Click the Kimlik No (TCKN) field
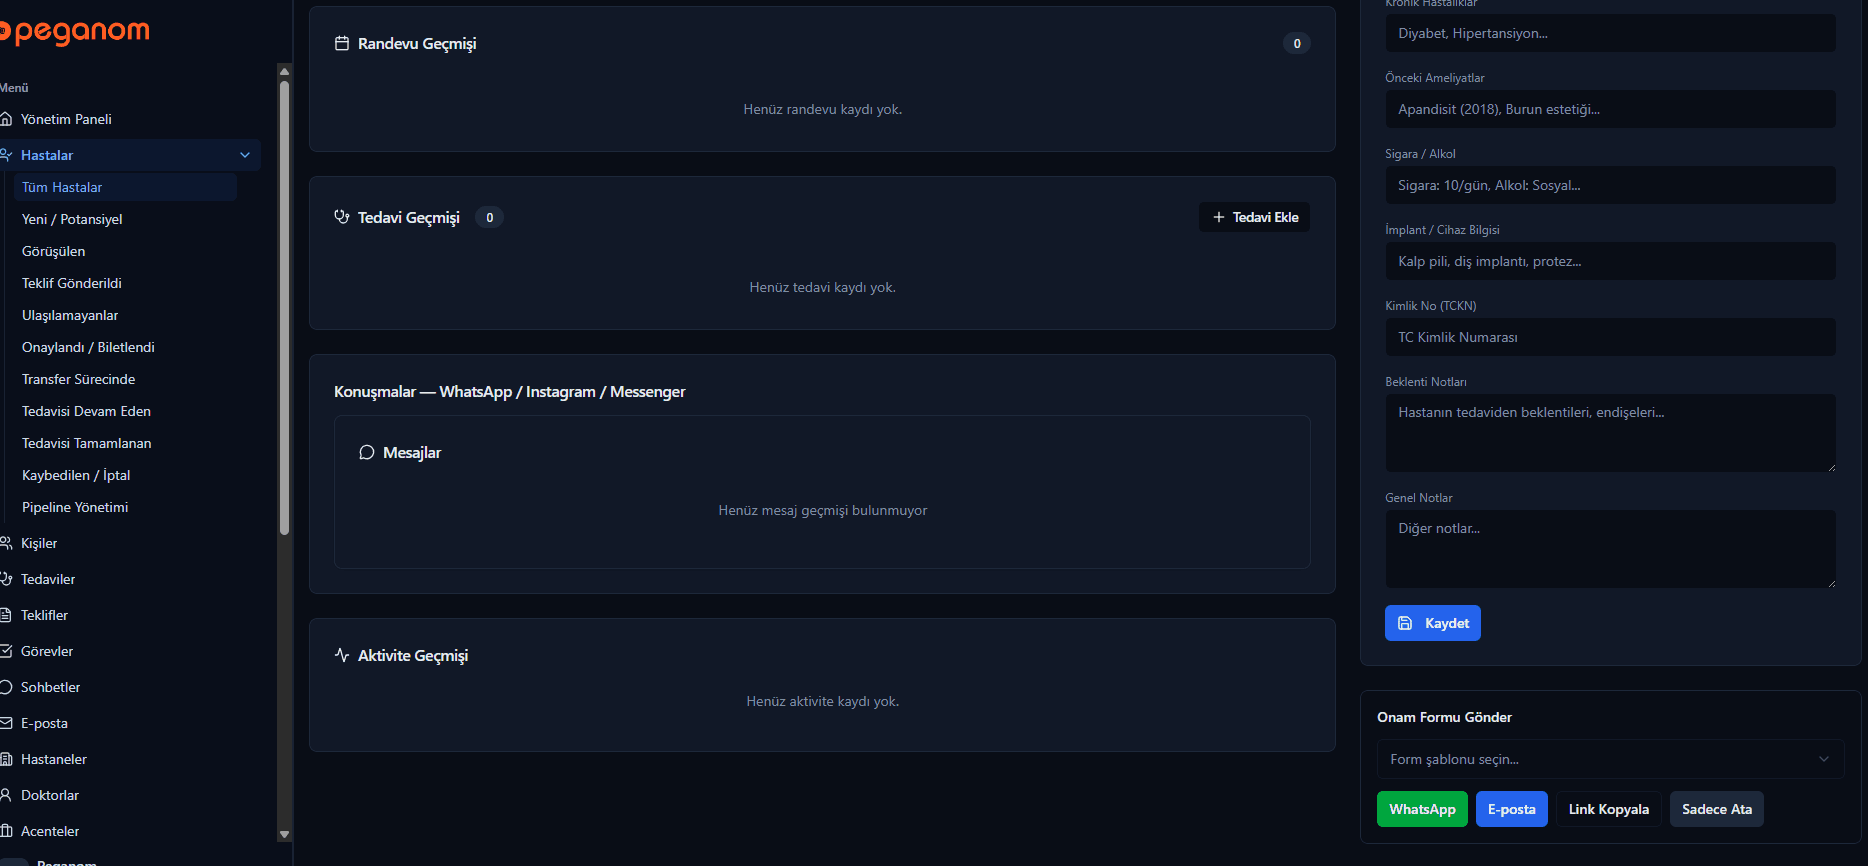 coord(1610,337)
